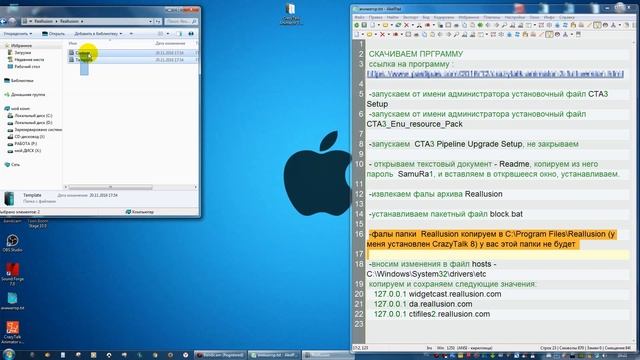Open dropdown arrow next to AkelPad New document icon
The width and height of the screenshot is (640, 360).
click(379, 25)
